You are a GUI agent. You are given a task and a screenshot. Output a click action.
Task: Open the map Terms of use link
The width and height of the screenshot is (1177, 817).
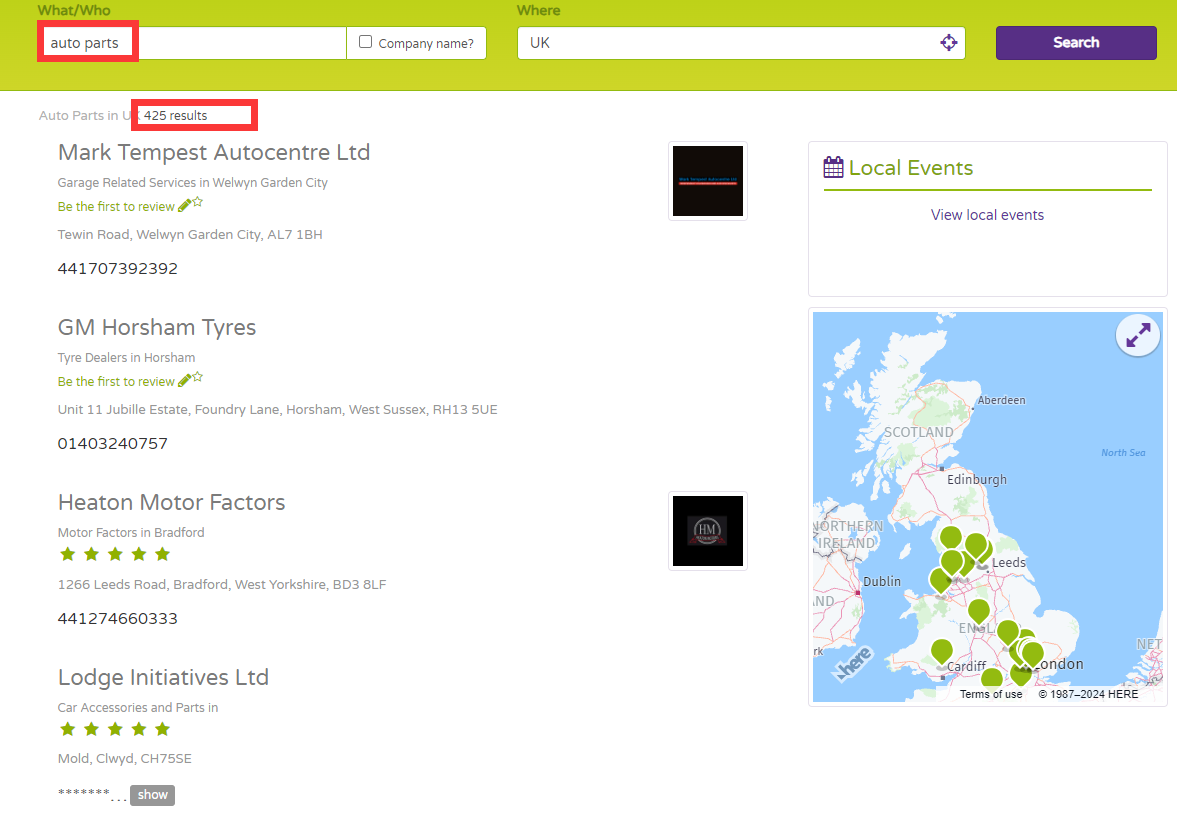click(x=991, y=694)
